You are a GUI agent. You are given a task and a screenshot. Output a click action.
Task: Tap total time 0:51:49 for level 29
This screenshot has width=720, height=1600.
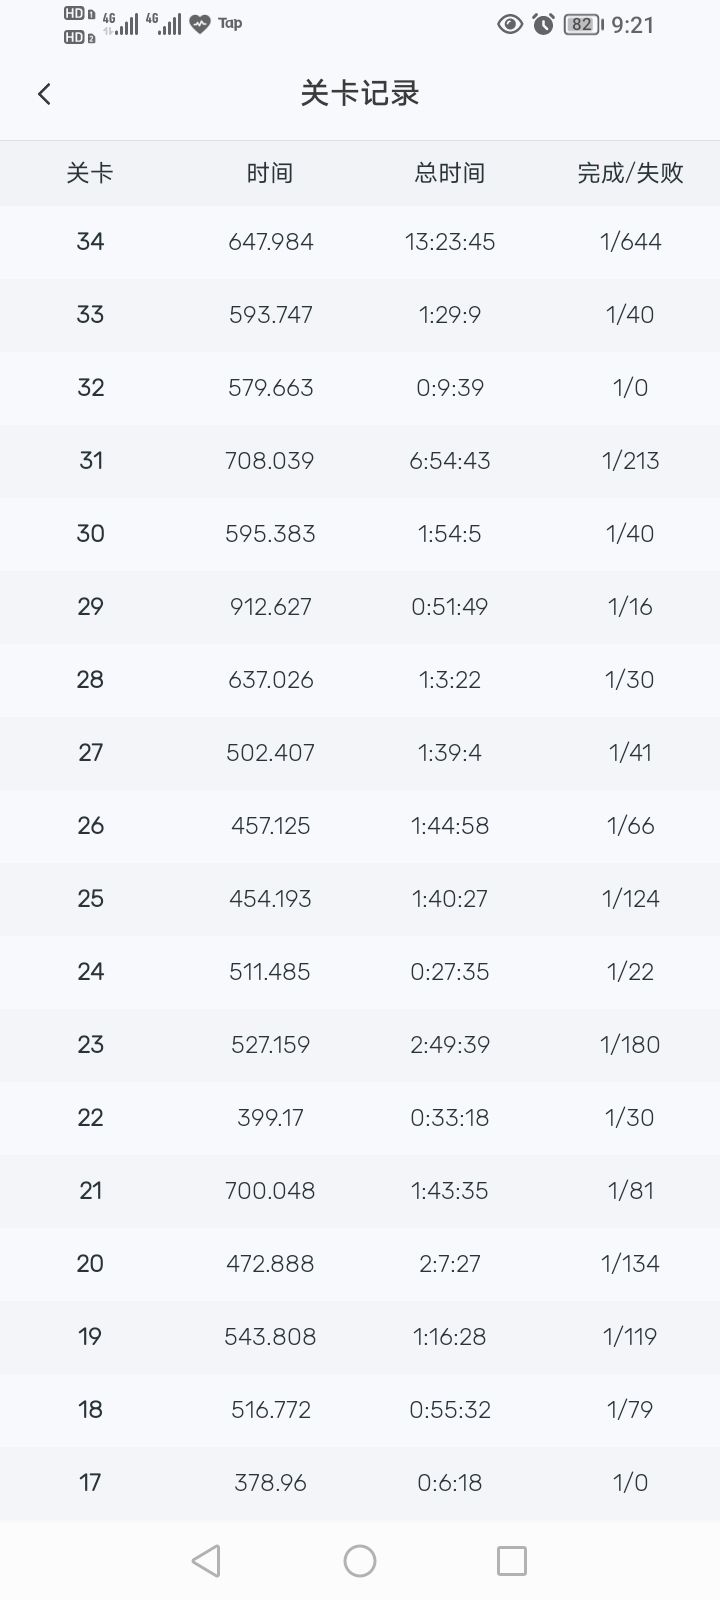(450, 607)
